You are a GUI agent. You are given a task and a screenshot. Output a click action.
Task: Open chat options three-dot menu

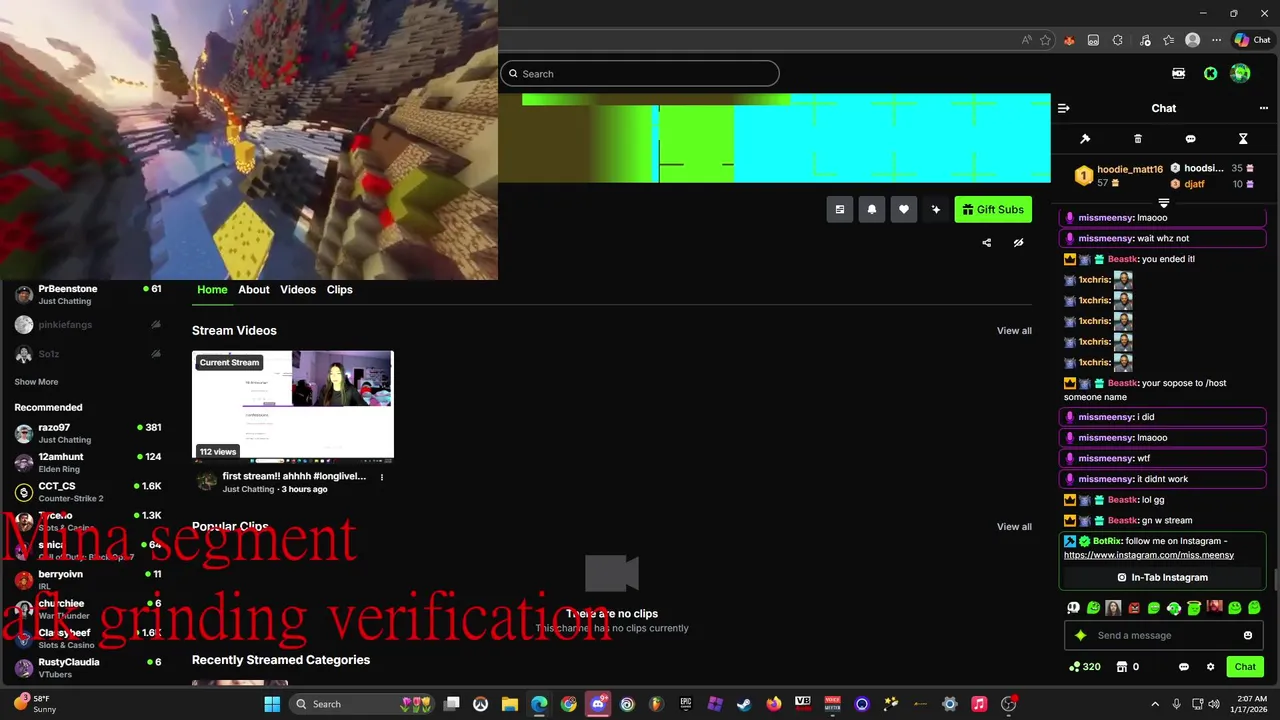click(1264, 108)
